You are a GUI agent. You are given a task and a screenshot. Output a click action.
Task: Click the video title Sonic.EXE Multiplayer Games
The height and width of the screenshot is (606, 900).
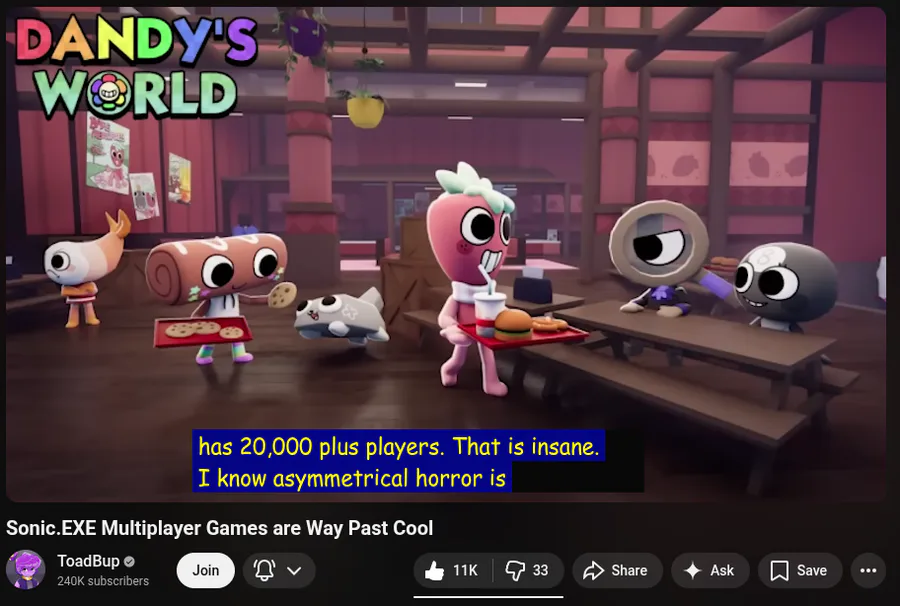(x=219, y=528)
